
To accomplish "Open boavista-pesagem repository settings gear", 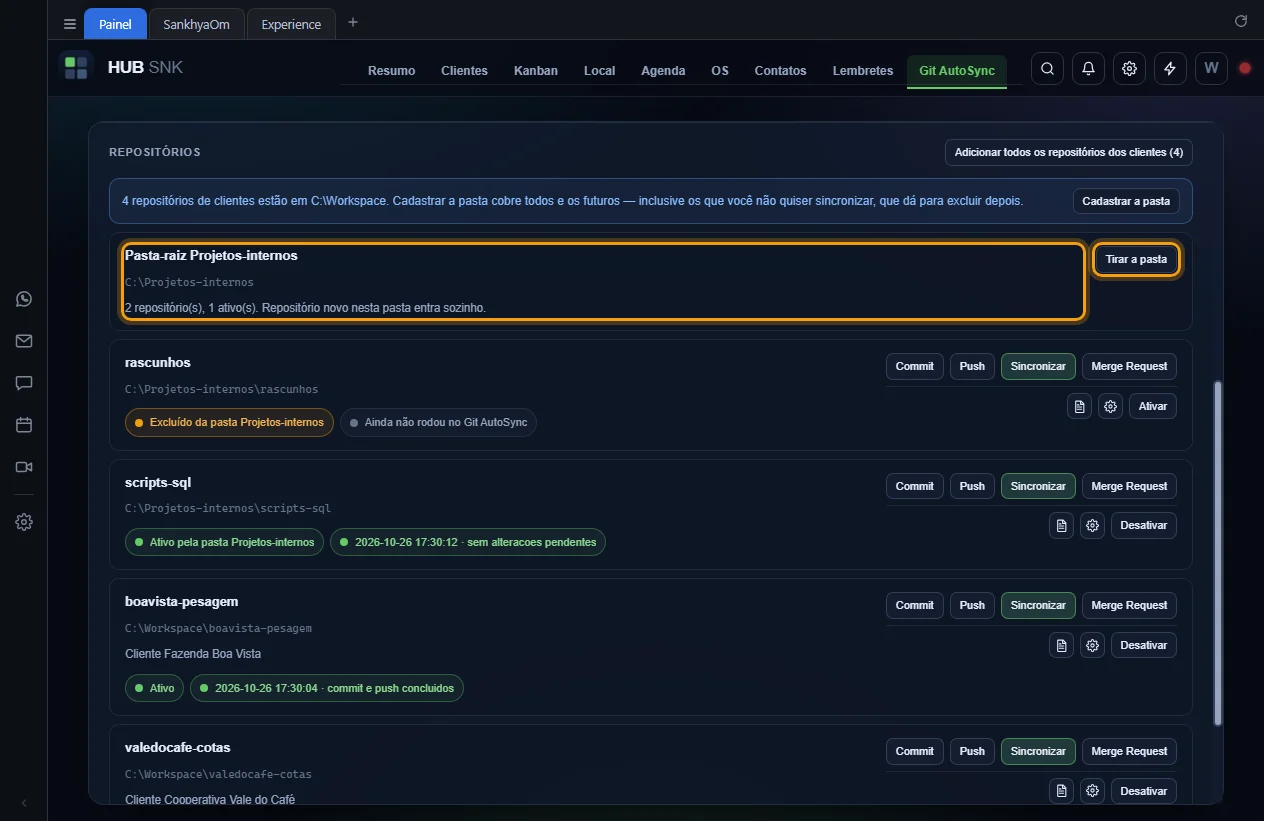I will pos(1093,645).
